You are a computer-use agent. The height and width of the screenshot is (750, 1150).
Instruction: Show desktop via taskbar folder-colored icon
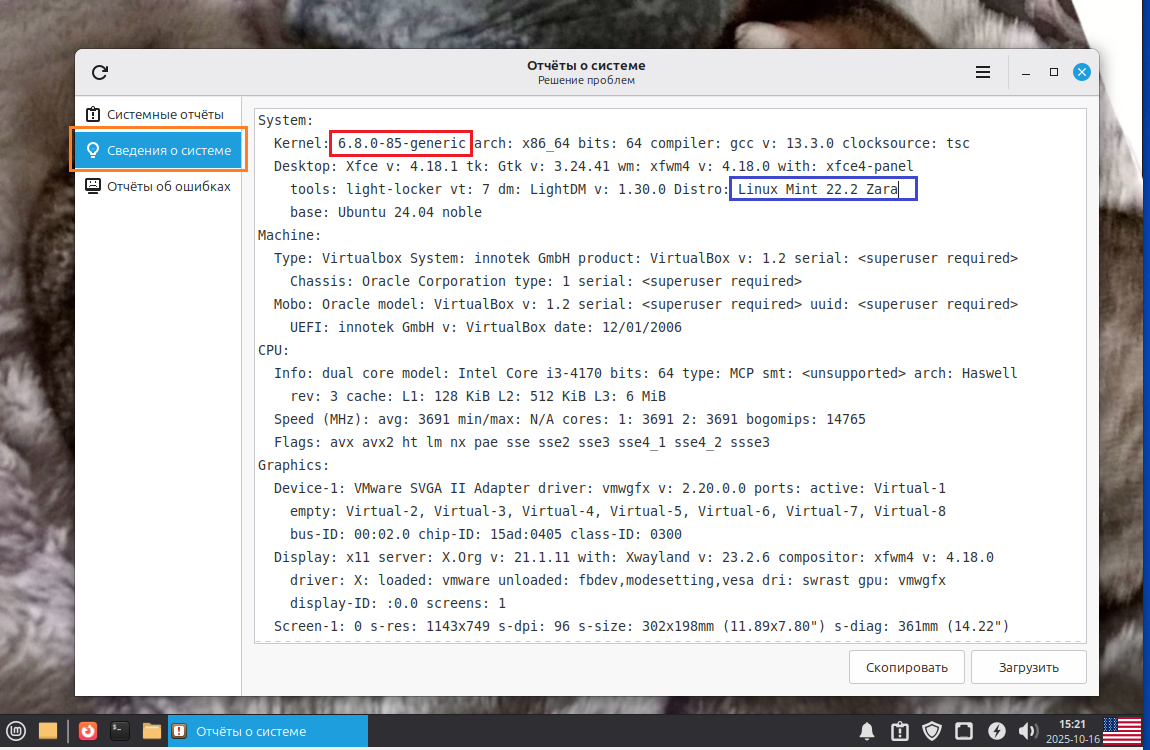point(48,731)
